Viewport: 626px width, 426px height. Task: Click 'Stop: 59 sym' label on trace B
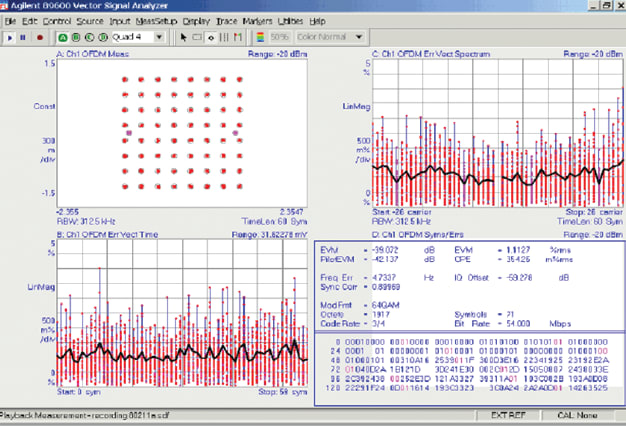click(283, 392)
